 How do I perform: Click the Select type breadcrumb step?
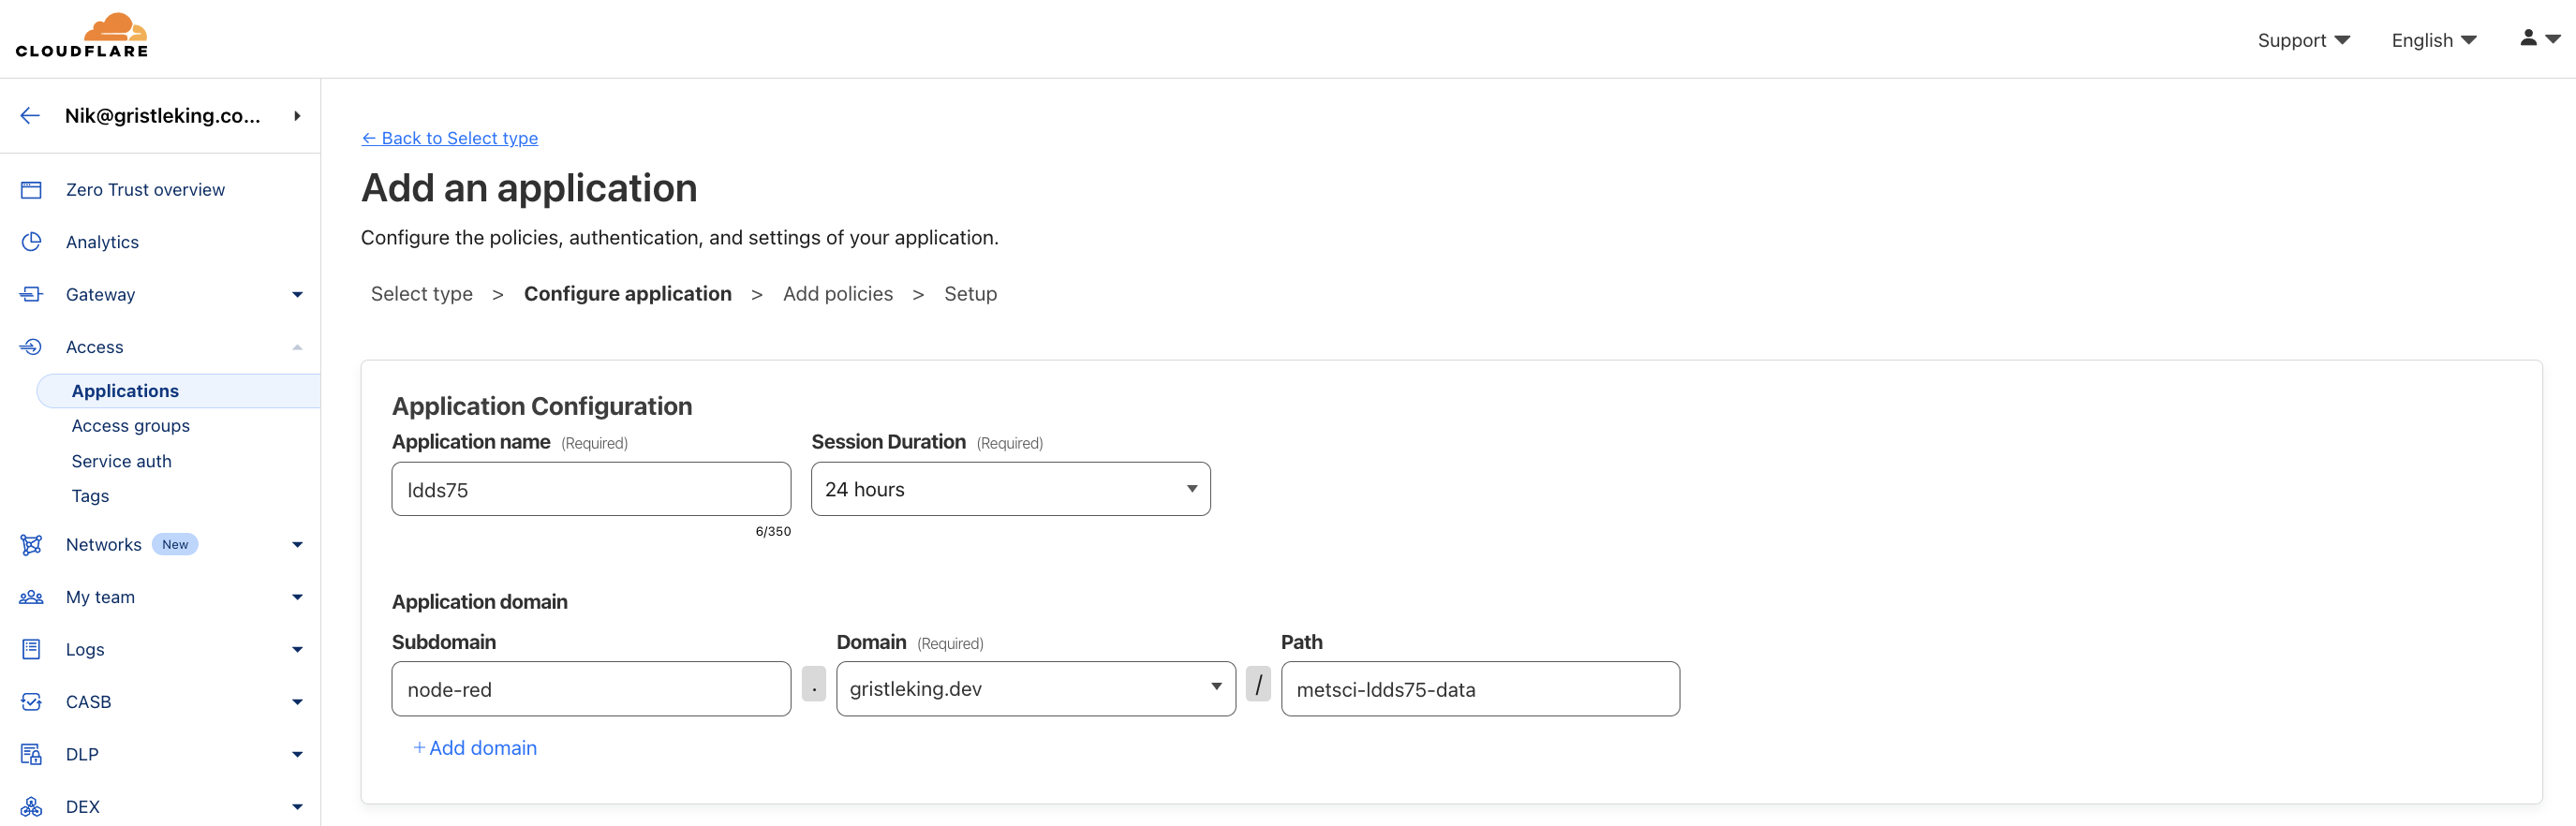pos(421,294)
